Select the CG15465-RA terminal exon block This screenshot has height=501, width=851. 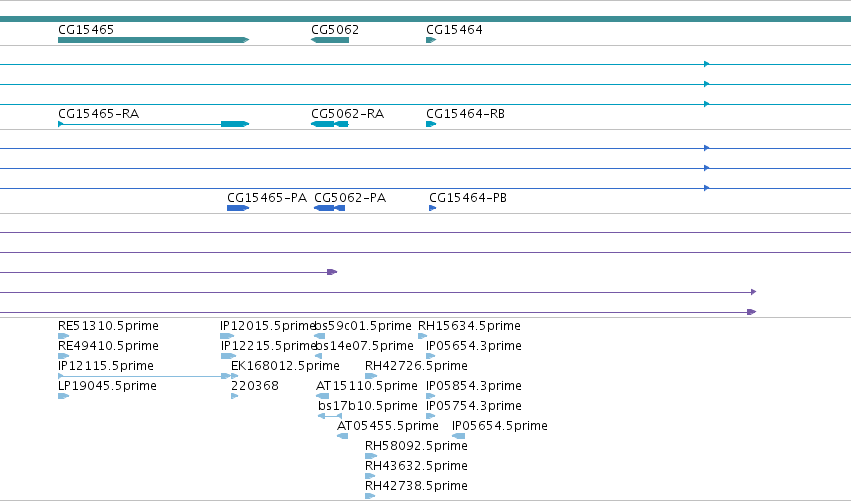pos(235,124)
